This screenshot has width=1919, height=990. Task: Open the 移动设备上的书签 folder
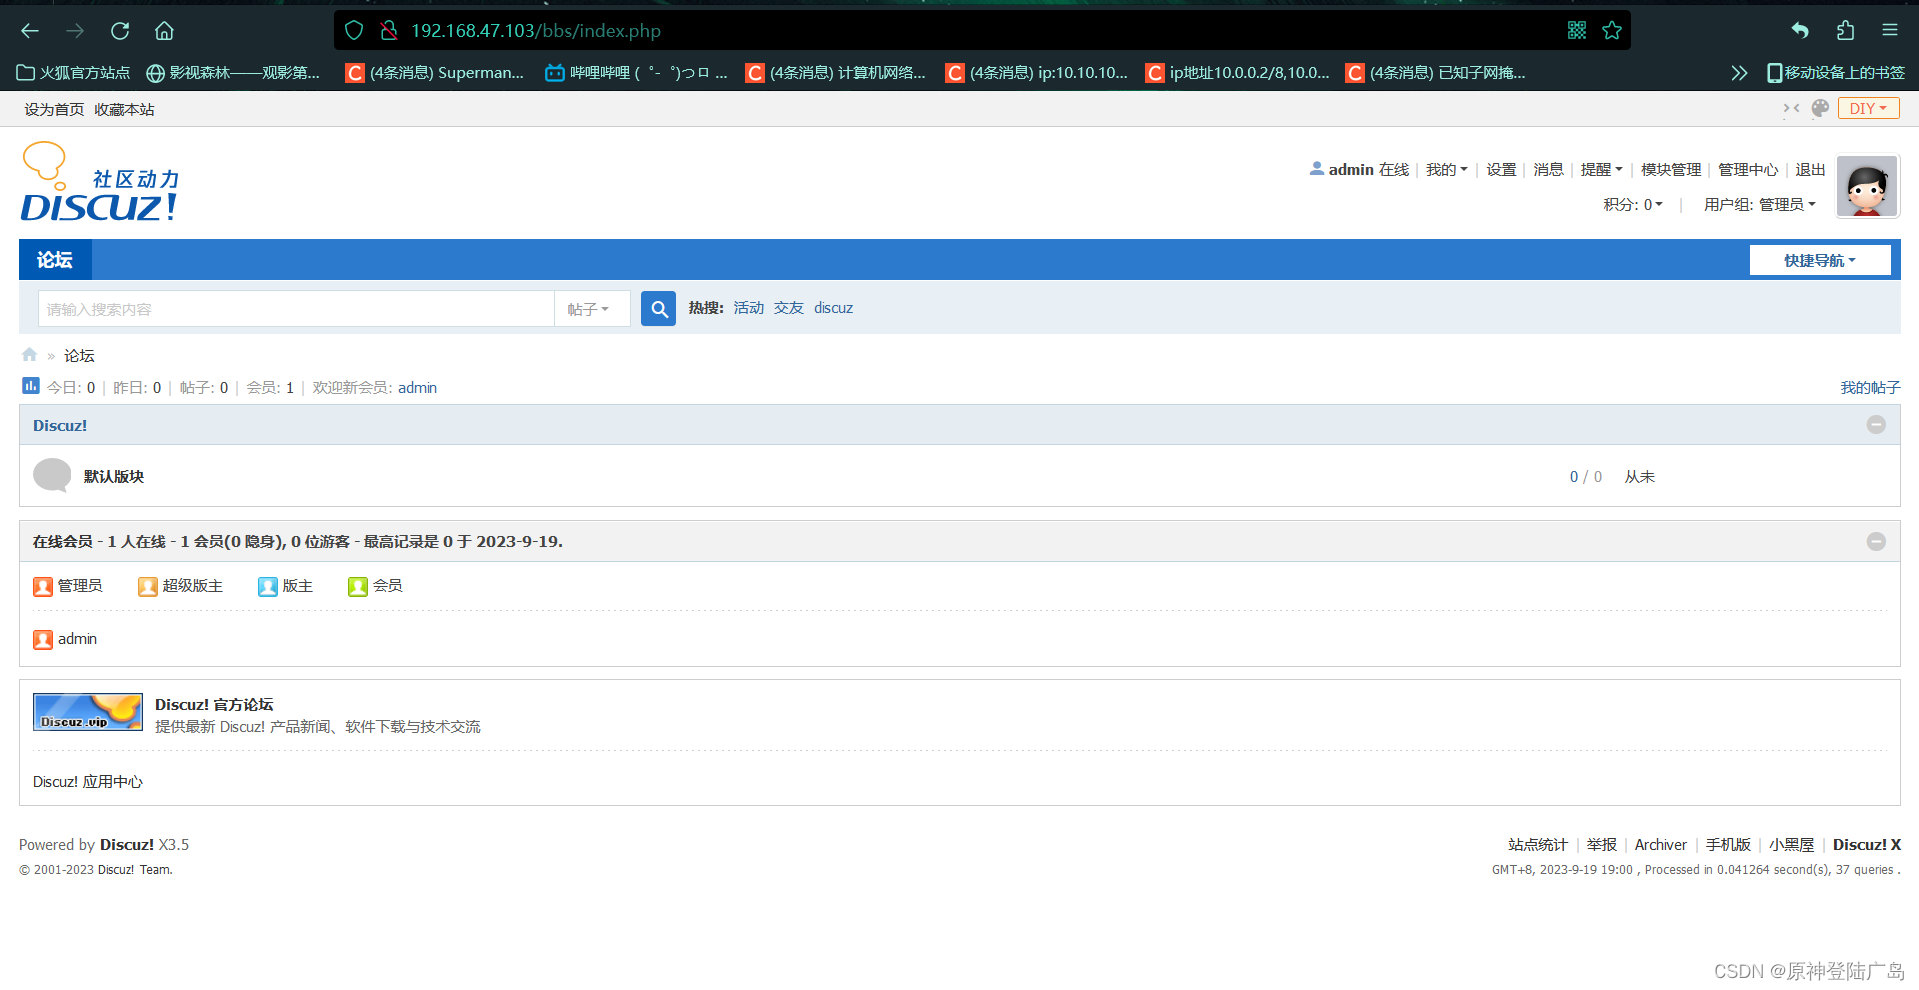pyautogui.click(x=1836, y=72)
